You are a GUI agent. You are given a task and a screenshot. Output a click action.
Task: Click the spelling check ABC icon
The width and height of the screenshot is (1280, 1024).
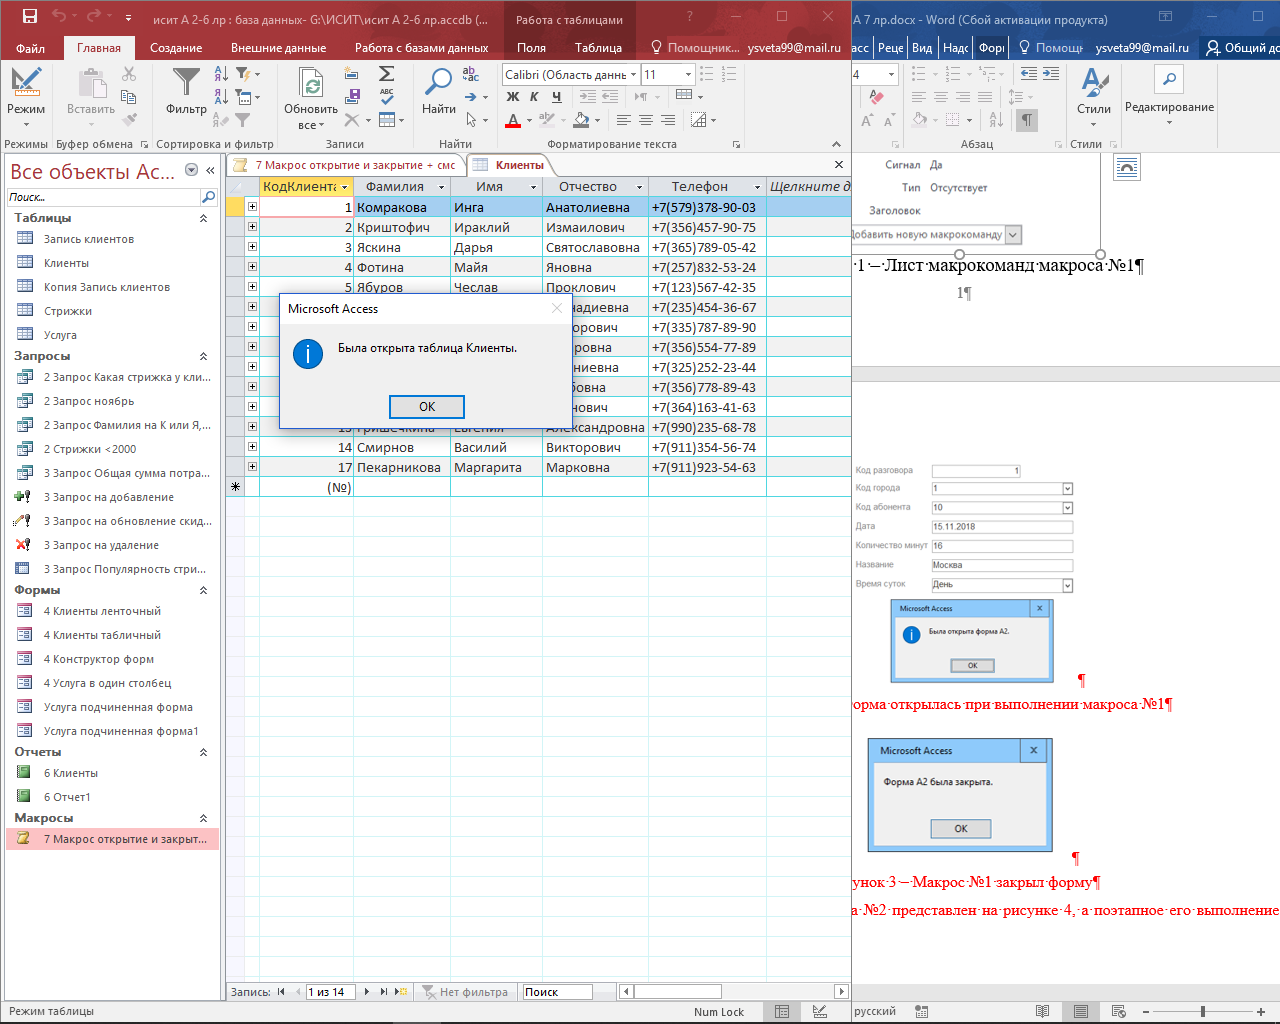[386, 97]
